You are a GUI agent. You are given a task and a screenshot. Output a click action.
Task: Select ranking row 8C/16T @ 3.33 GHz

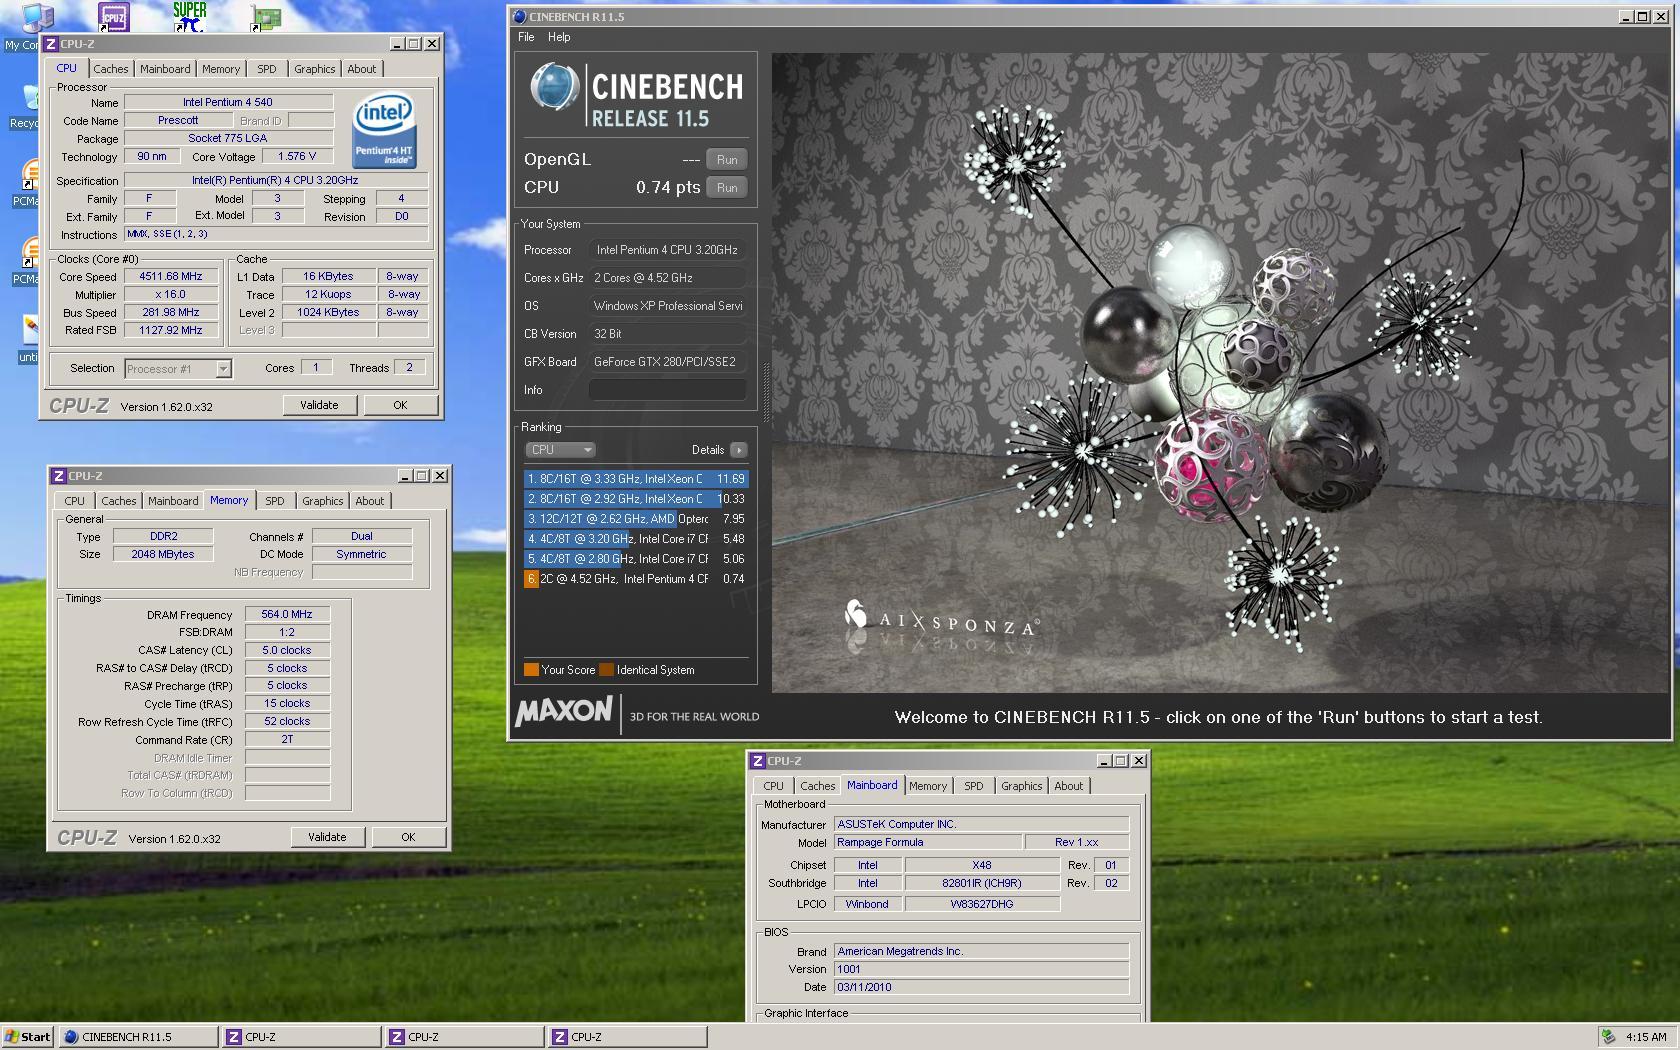point(636,479)
